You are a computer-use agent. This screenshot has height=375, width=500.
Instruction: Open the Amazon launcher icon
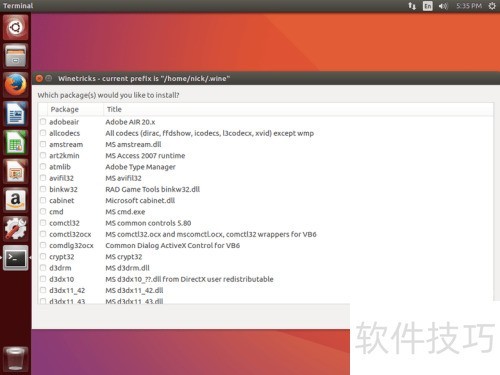(x=15, y=200)
